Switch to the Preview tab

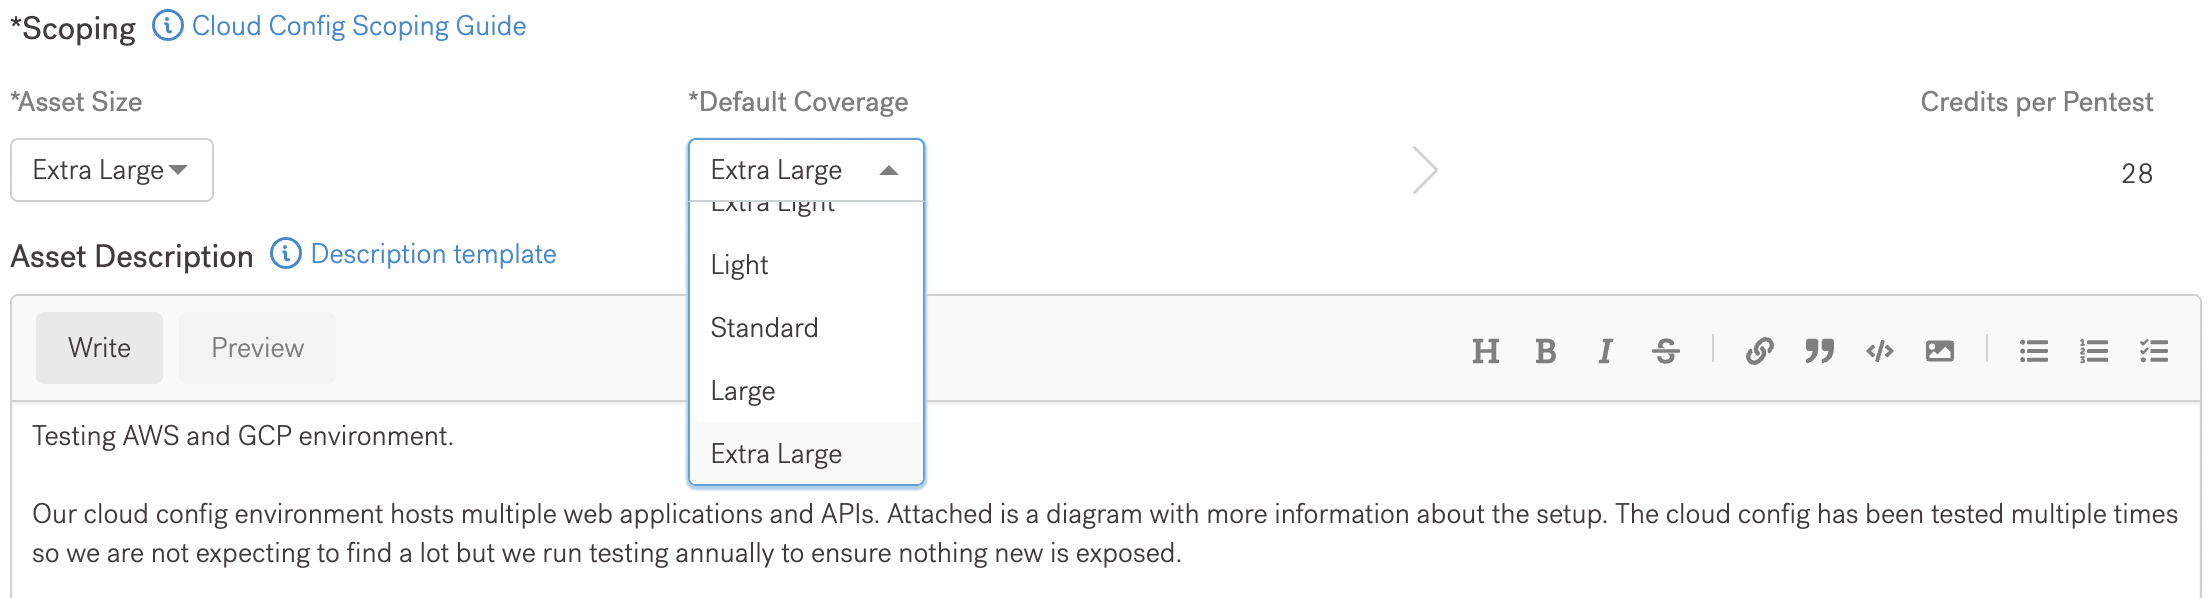[257, 348]
